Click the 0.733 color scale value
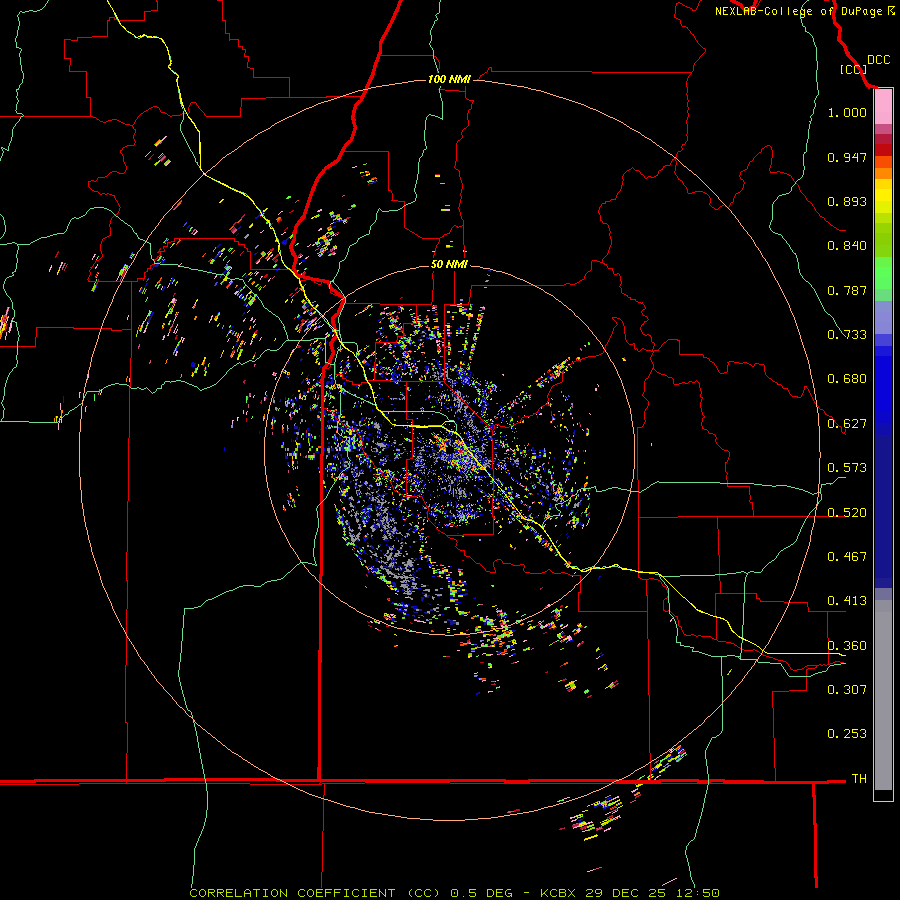Image resolution: width=900 pixels, height=900 pixels. (x=847, y=335)
